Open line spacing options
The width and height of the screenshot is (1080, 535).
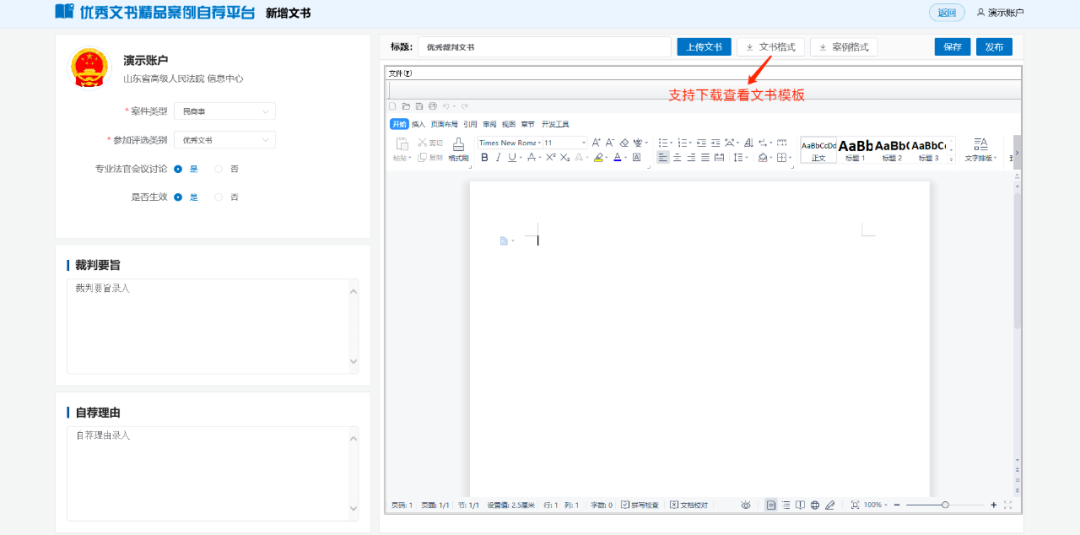[739, 157]
